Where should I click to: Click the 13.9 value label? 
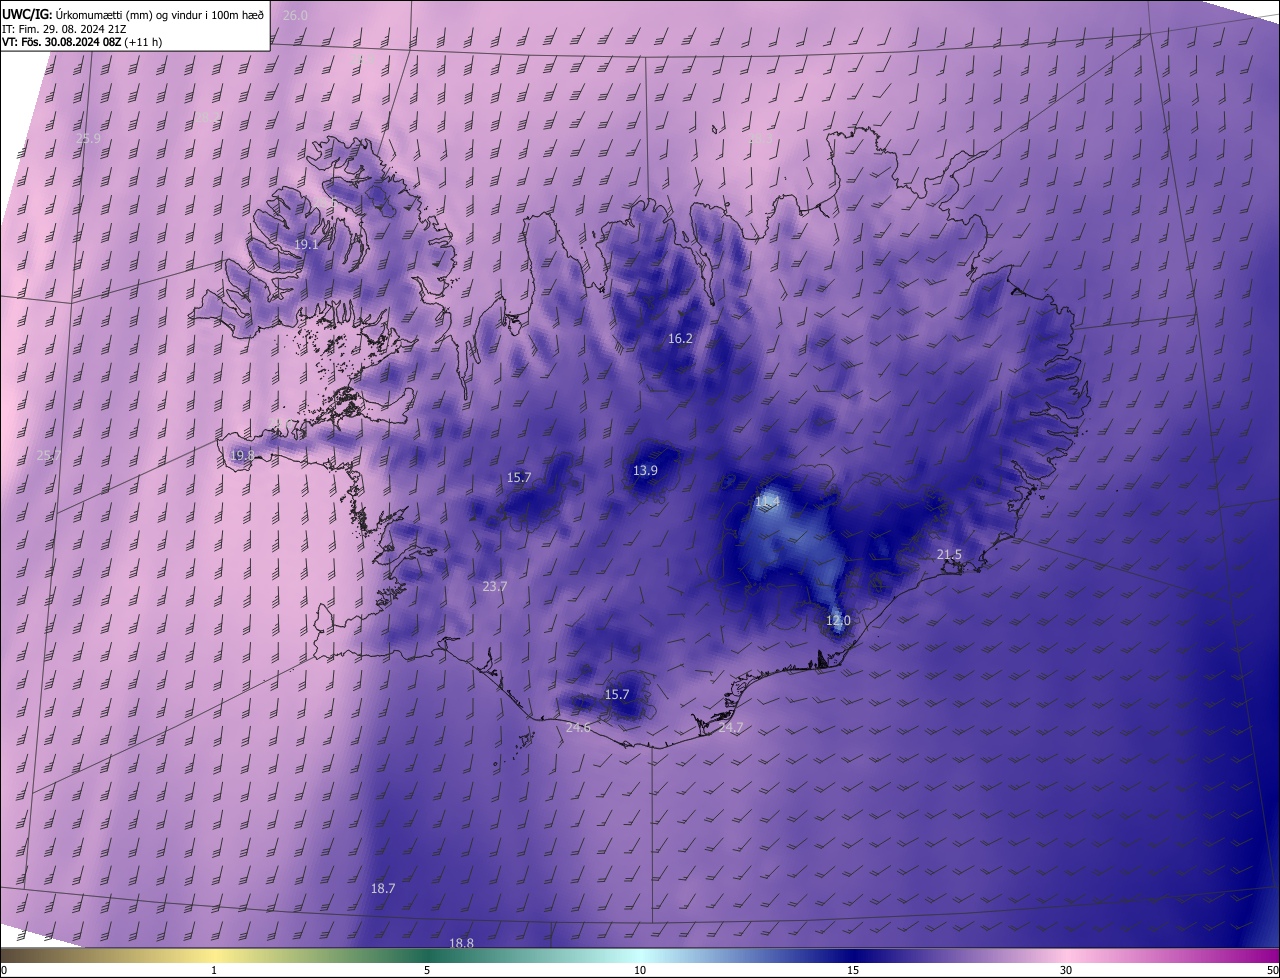tap(645, 471)
